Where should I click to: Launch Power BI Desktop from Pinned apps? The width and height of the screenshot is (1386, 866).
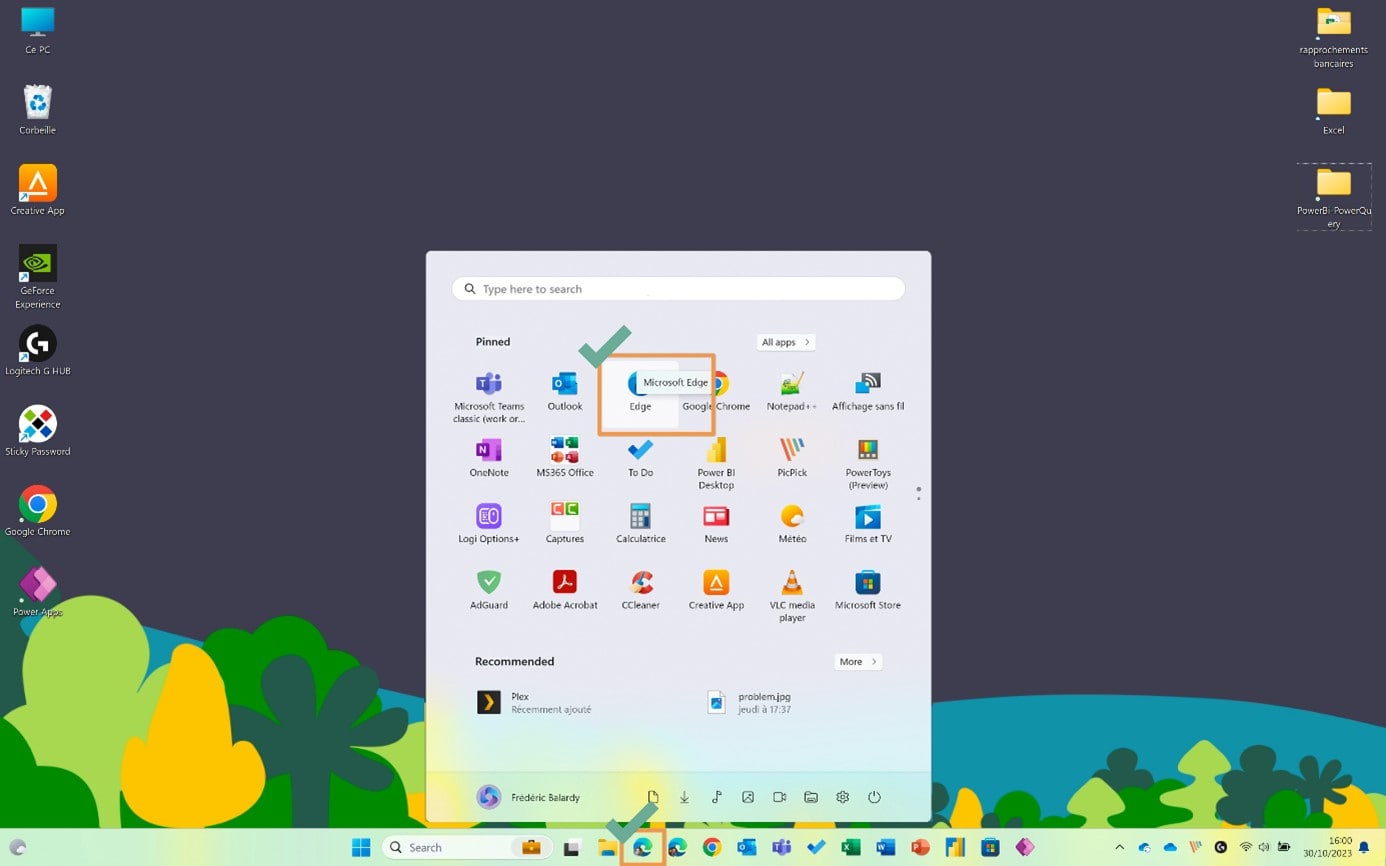pos(716,463)
